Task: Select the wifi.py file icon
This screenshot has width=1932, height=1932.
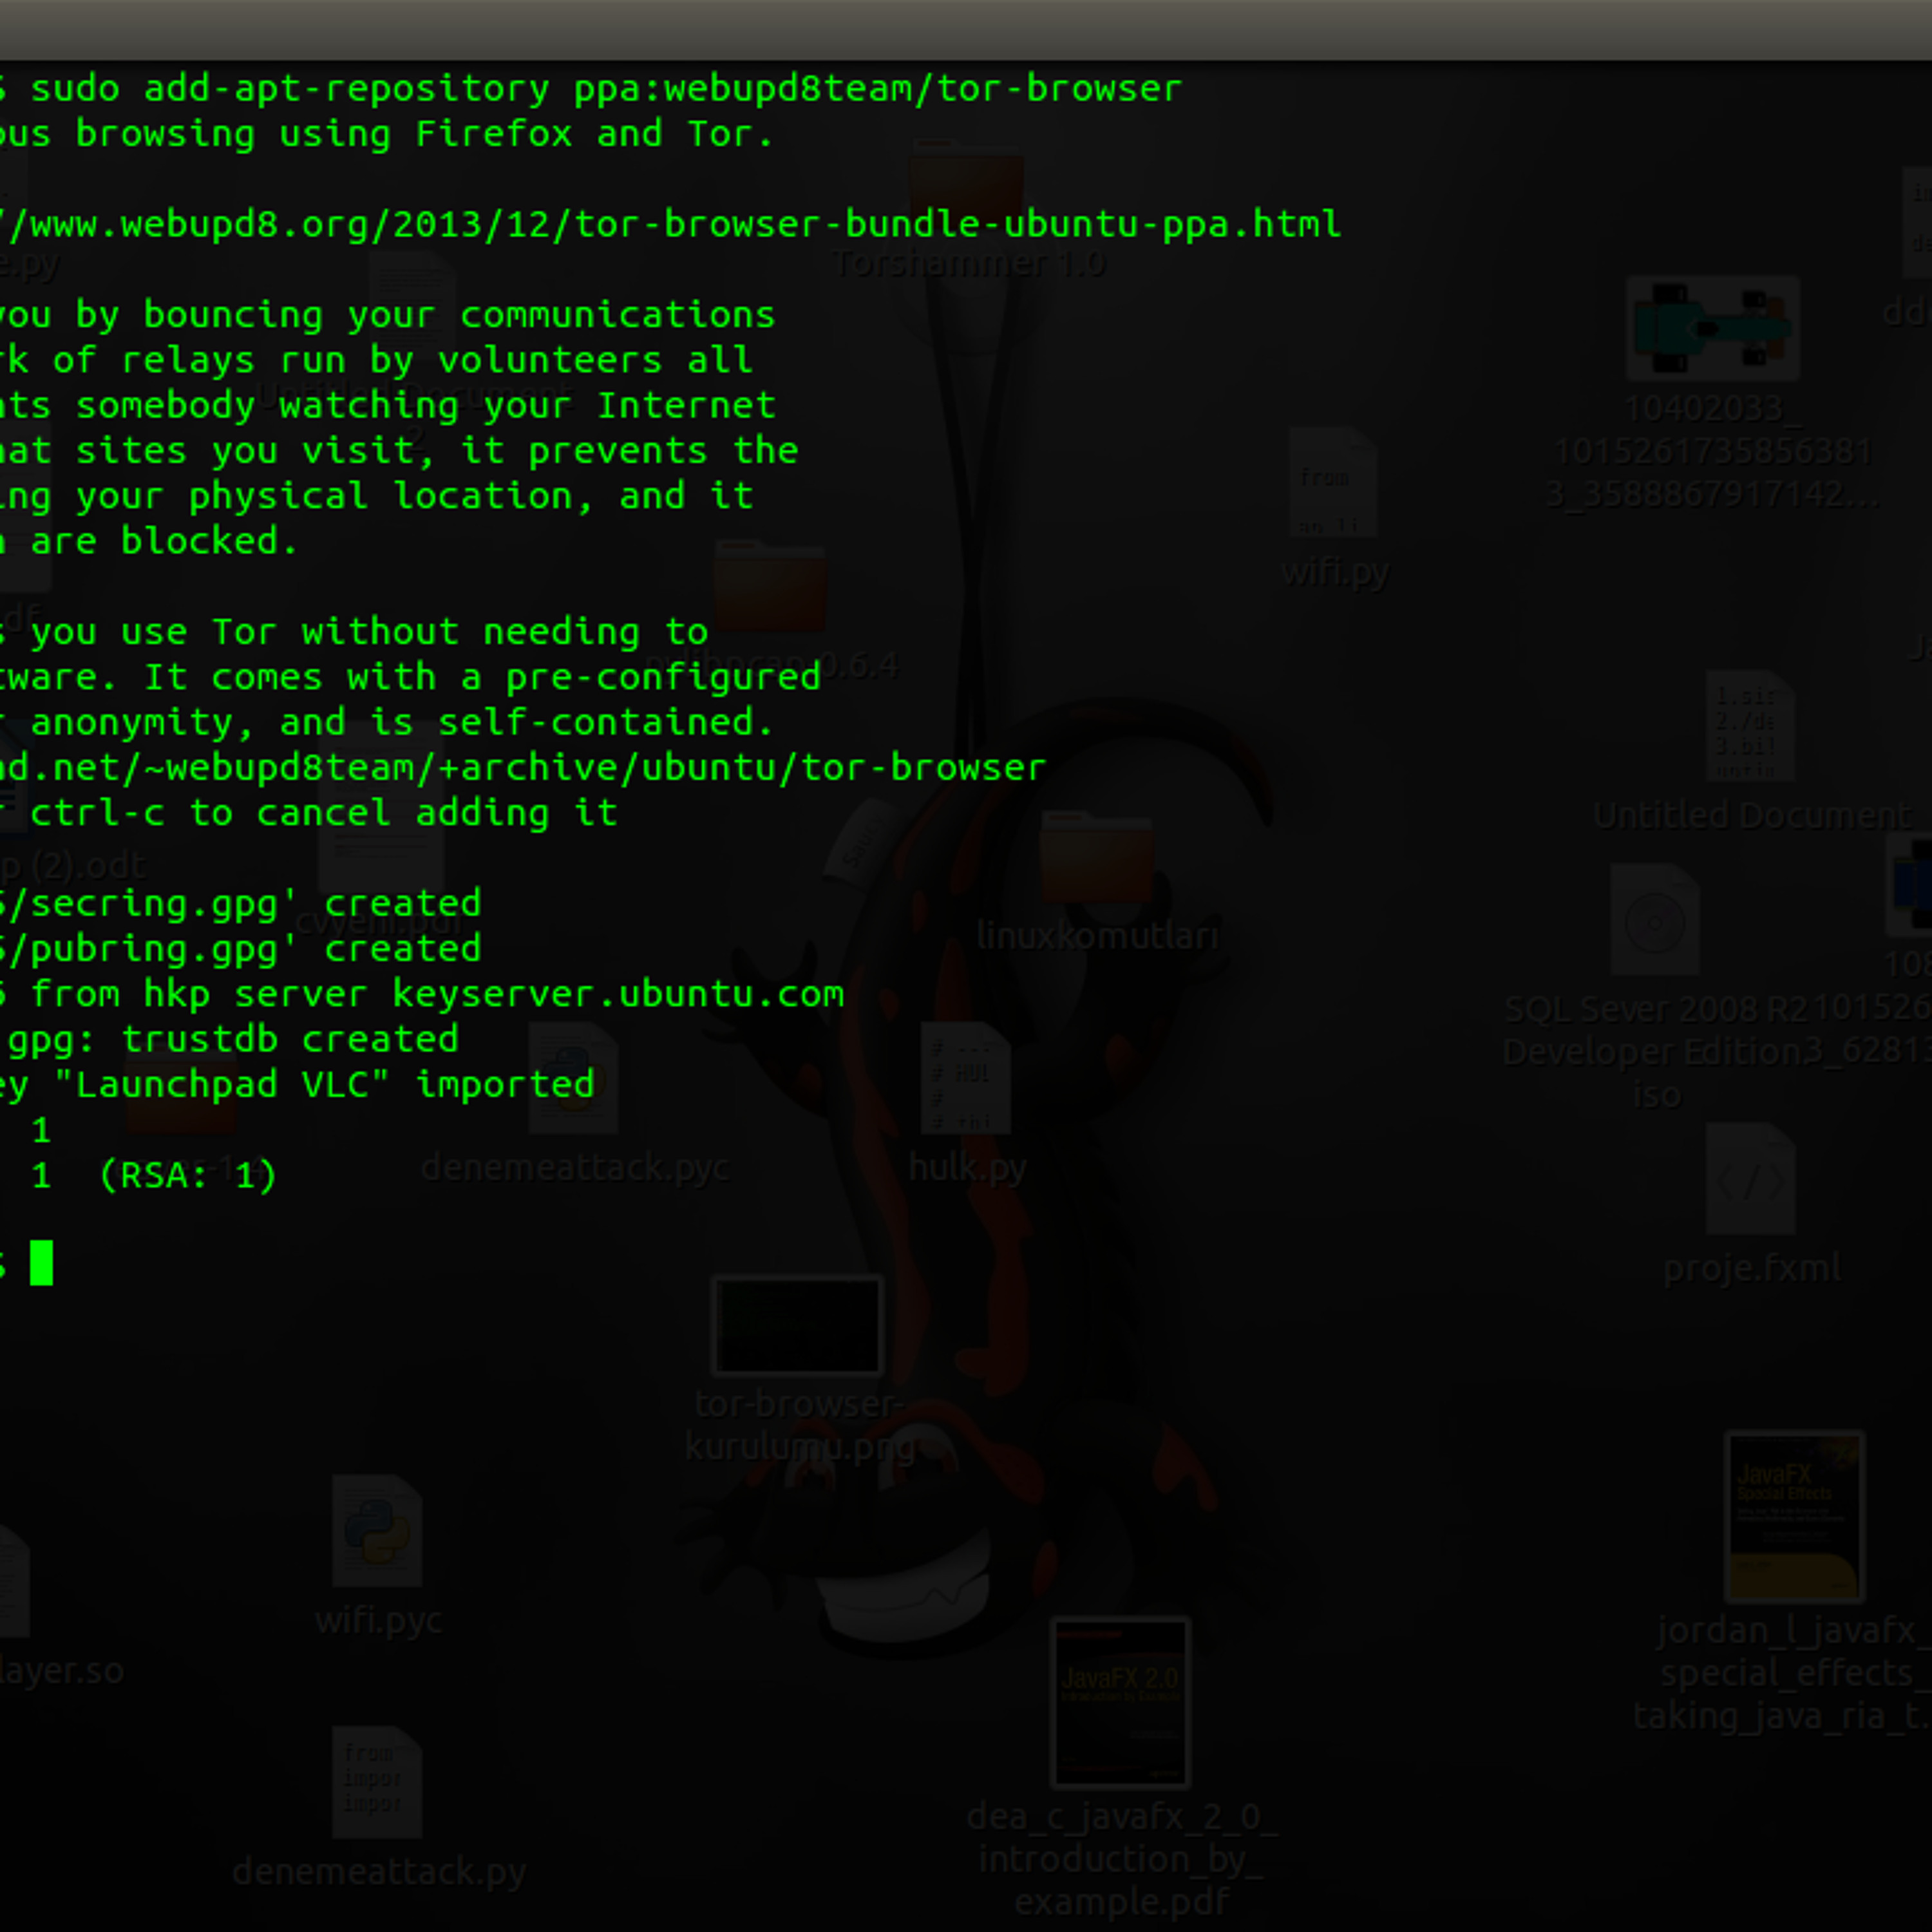Action: (x=1332, y=482)
